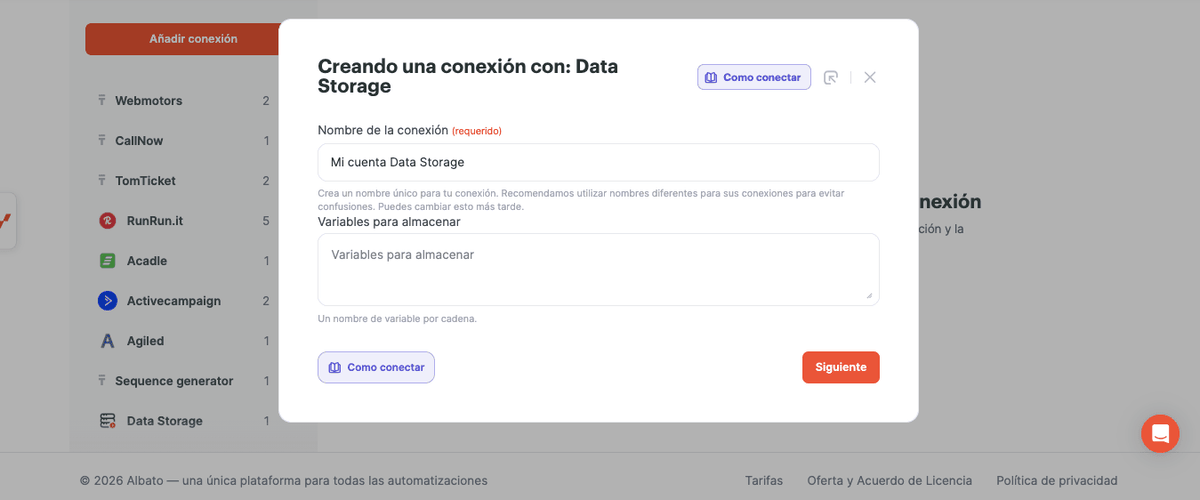Viewport: 1200px width, 500px height.
Task: Click the Siguiente button
Action: [x=841, y=367]
